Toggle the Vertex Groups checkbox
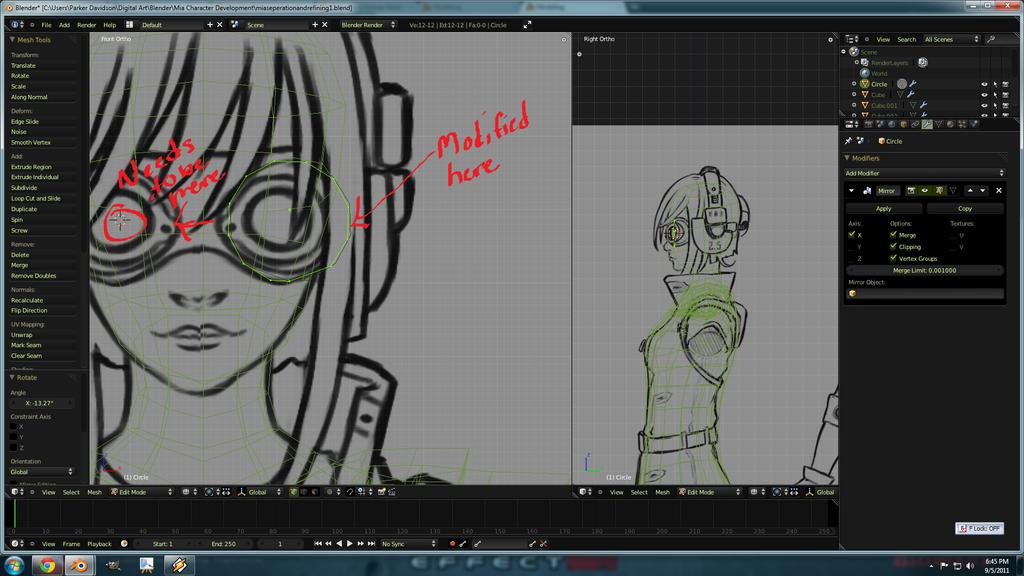This screenshot has height=576, width=1024. click(x=893, y=259)
